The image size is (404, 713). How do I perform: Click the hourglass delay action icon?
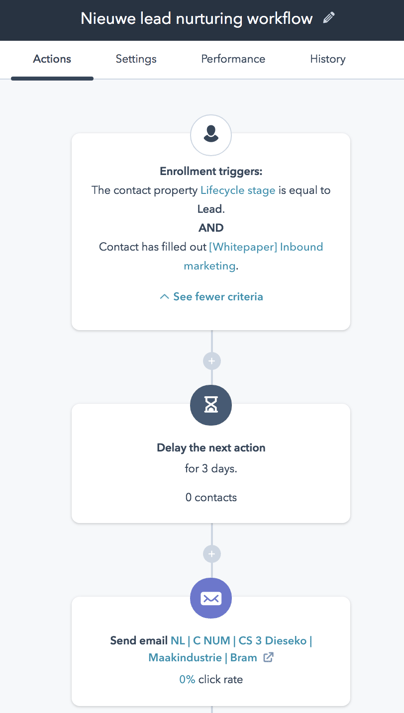(211, 405)
